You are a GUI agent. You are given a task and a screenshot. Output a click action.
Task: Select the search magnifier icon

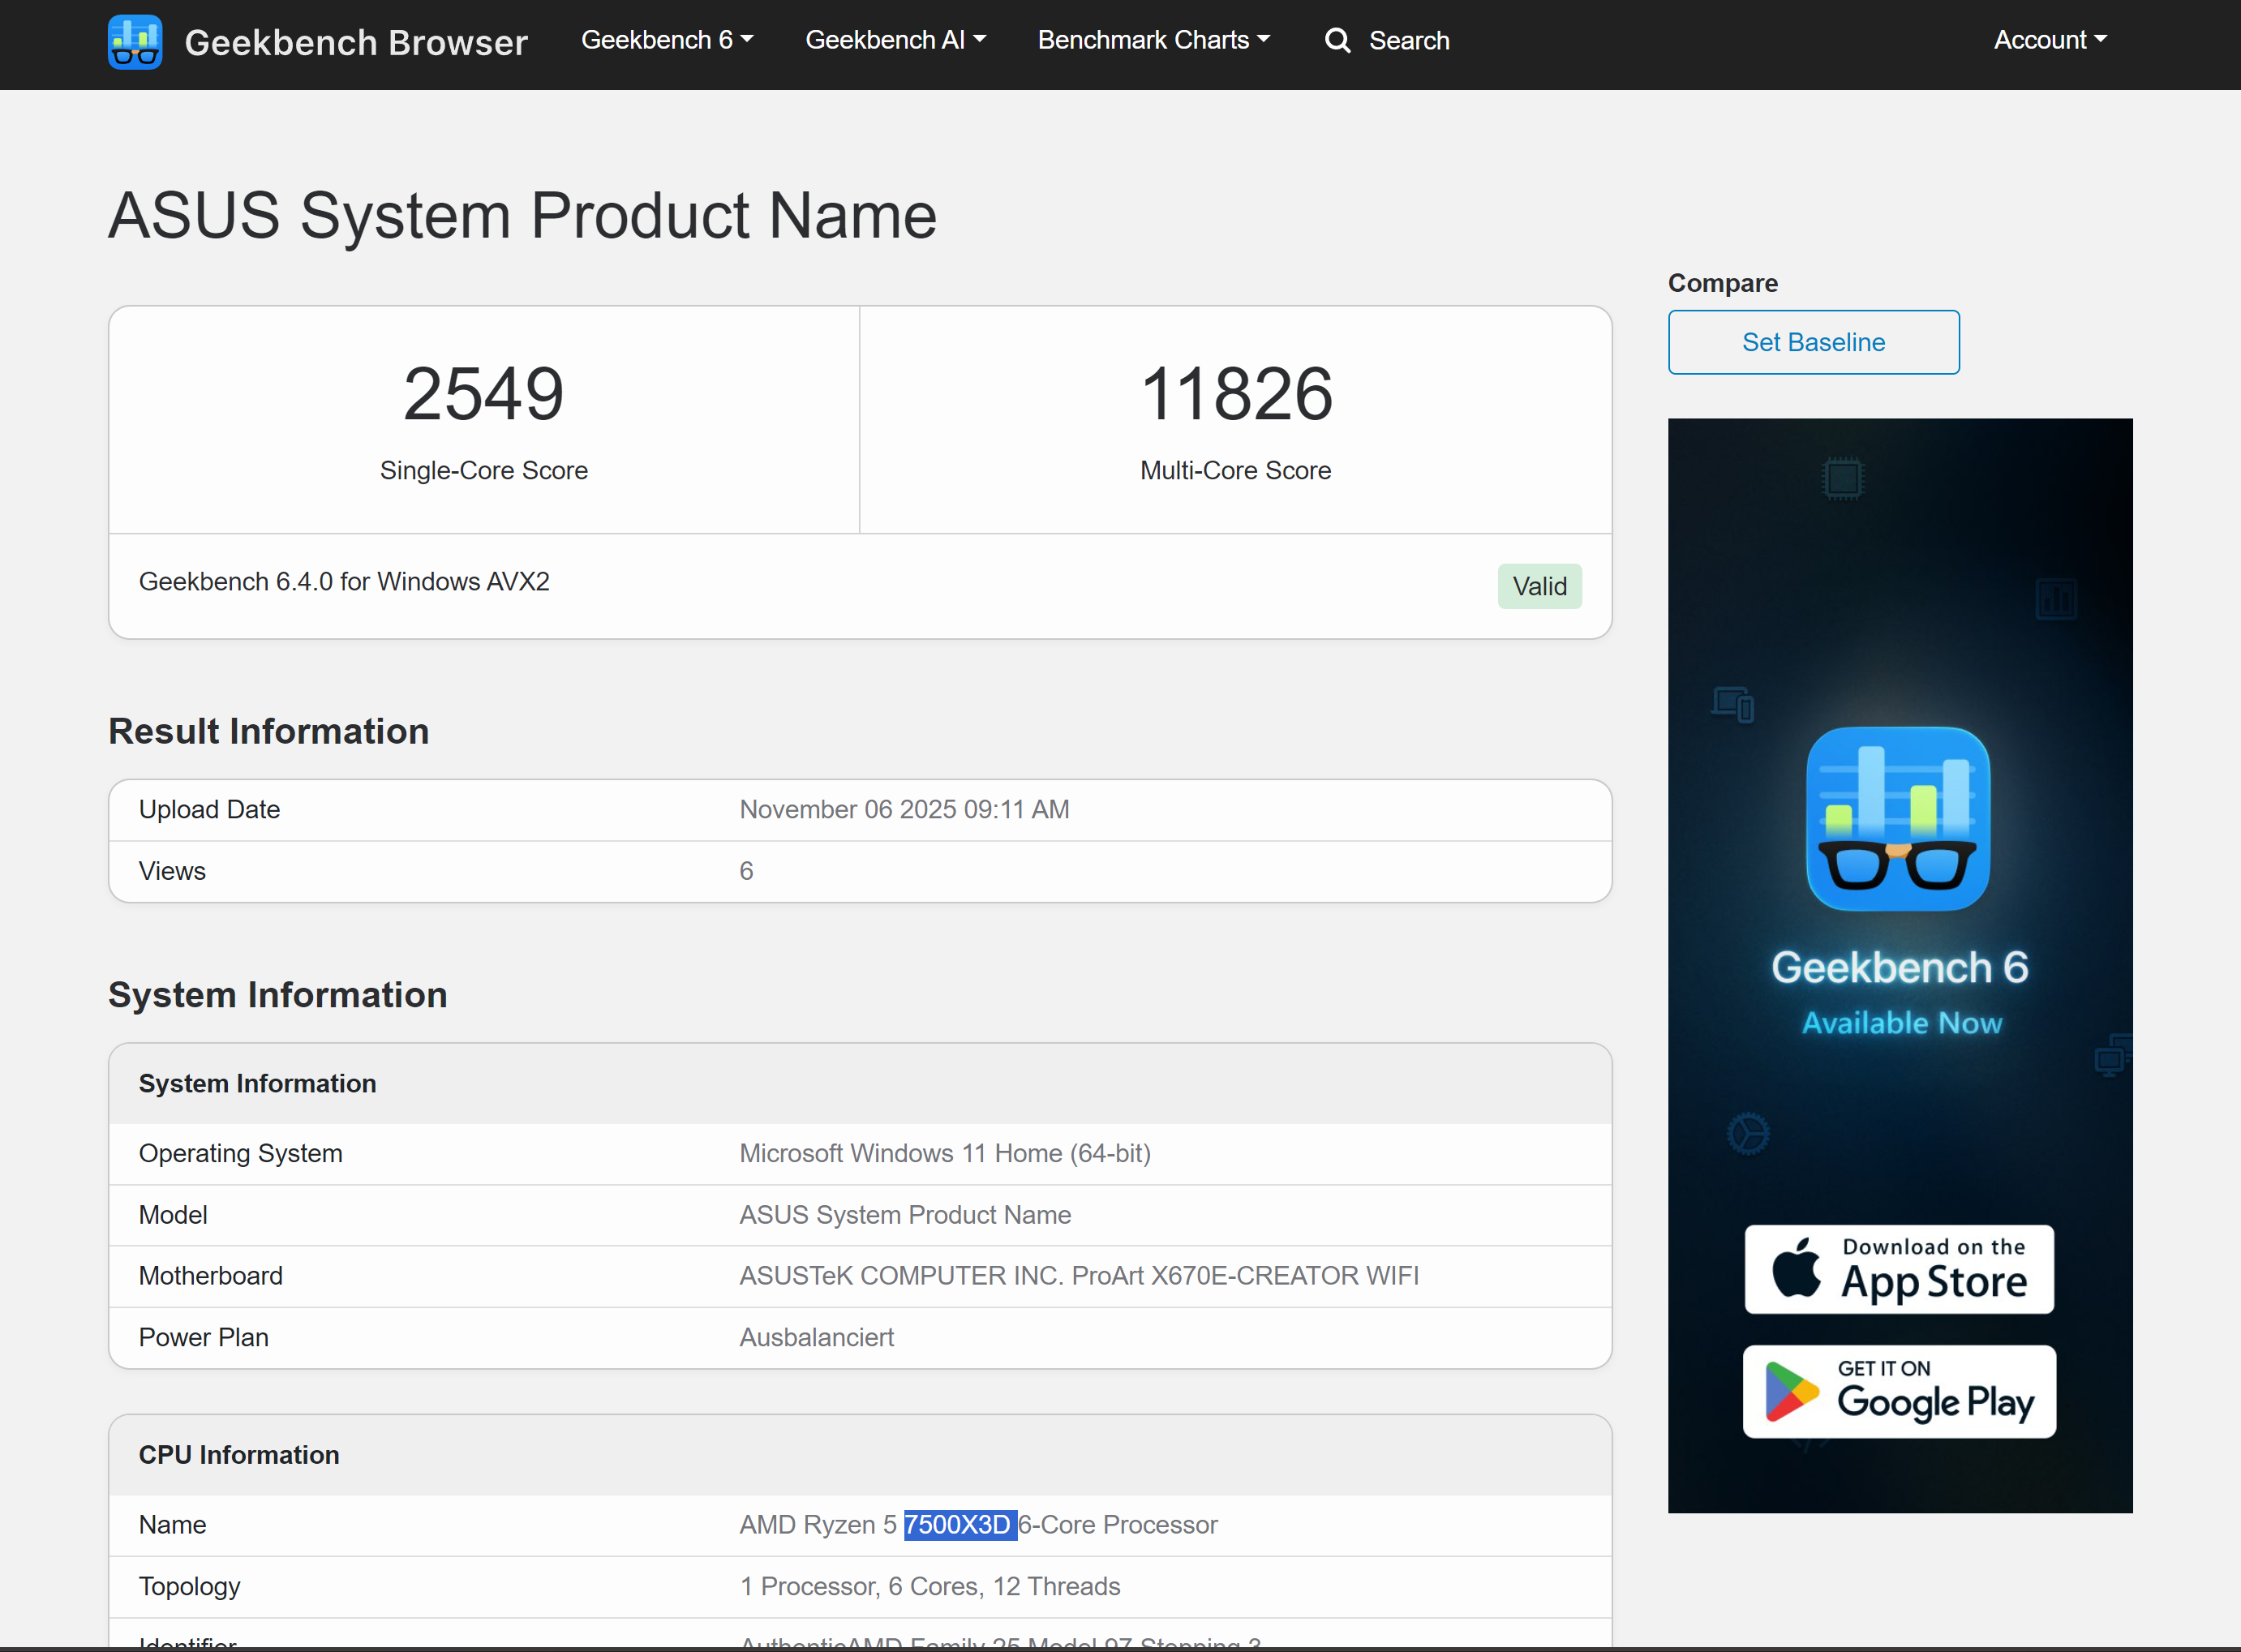(x=1337, y=40)
